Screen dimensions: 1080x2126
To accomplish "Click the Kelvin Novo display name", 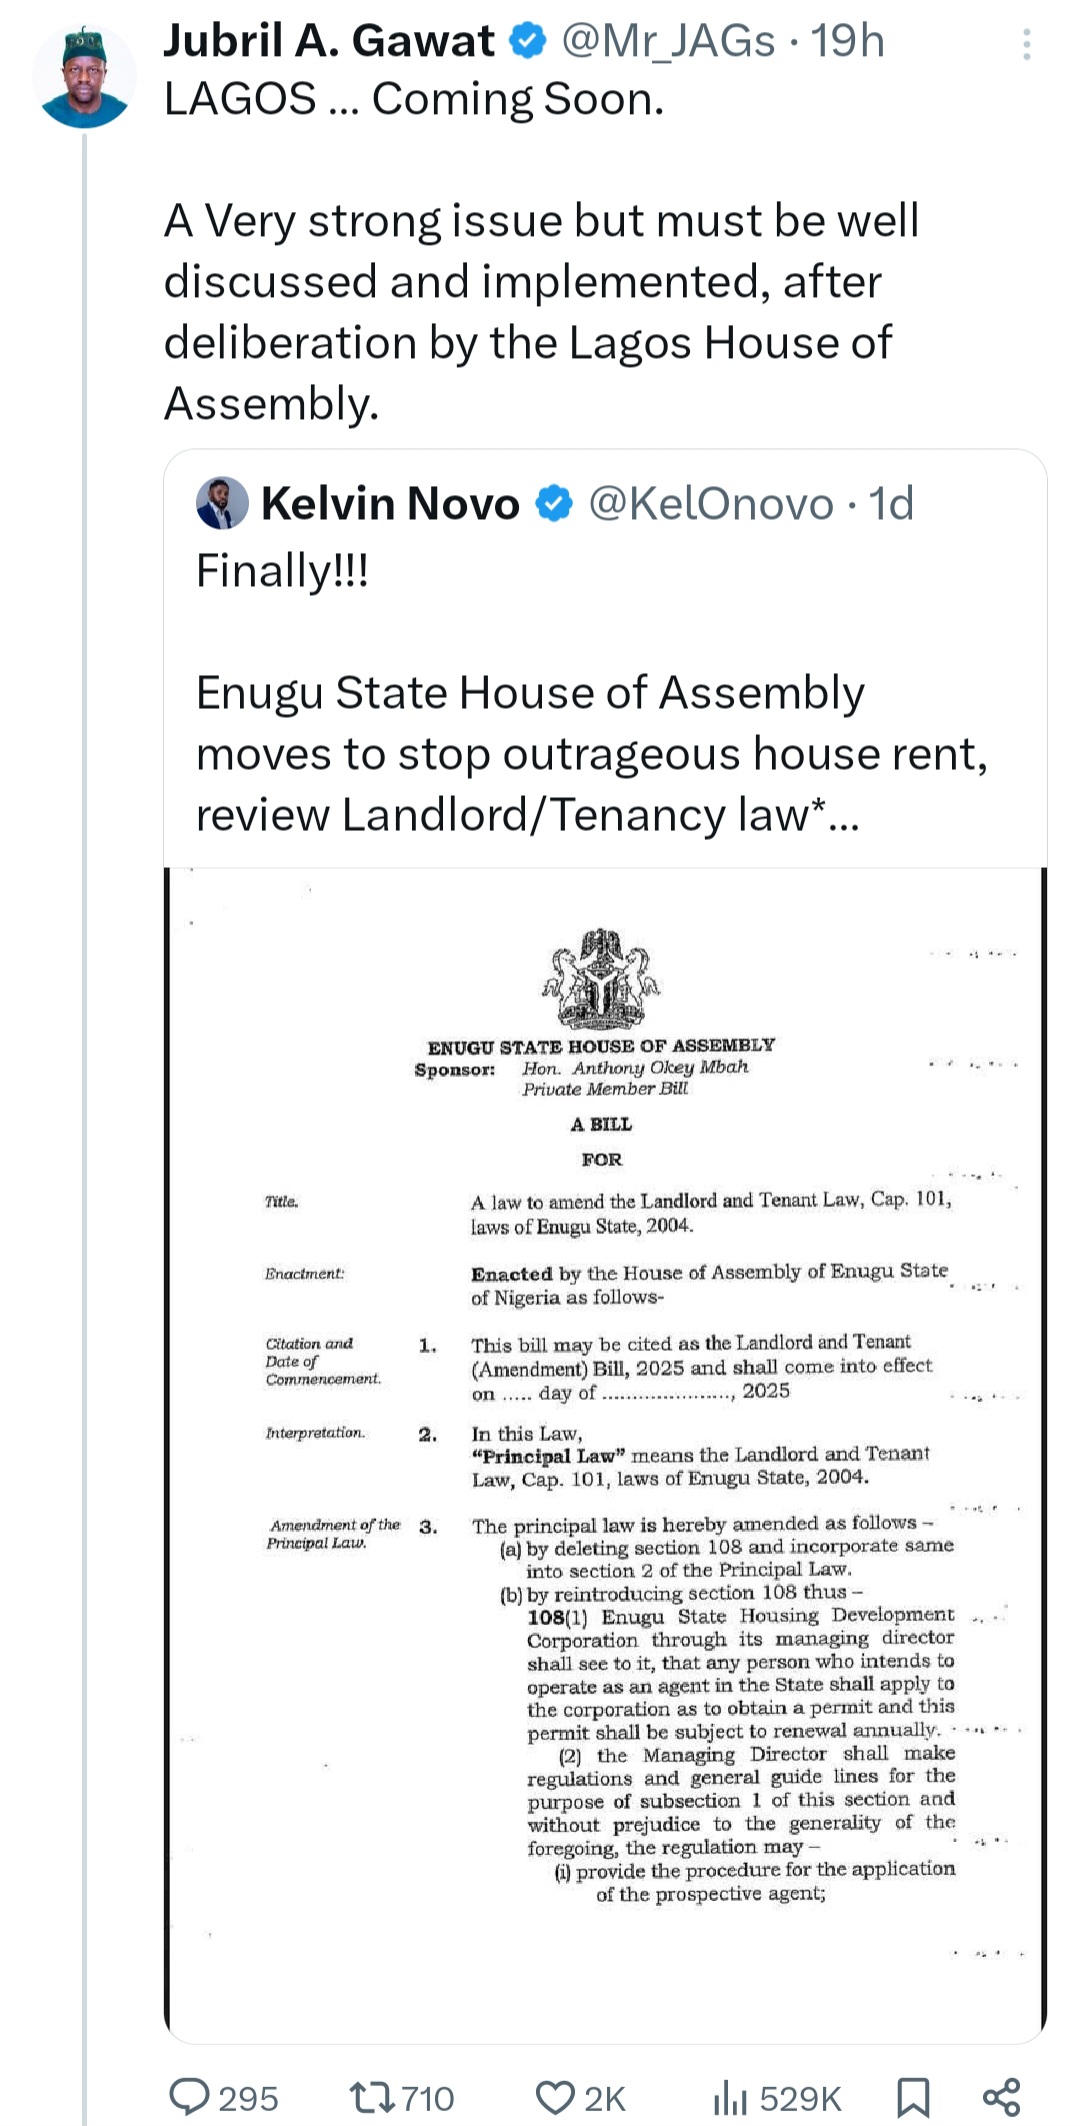I will (390, 503).
